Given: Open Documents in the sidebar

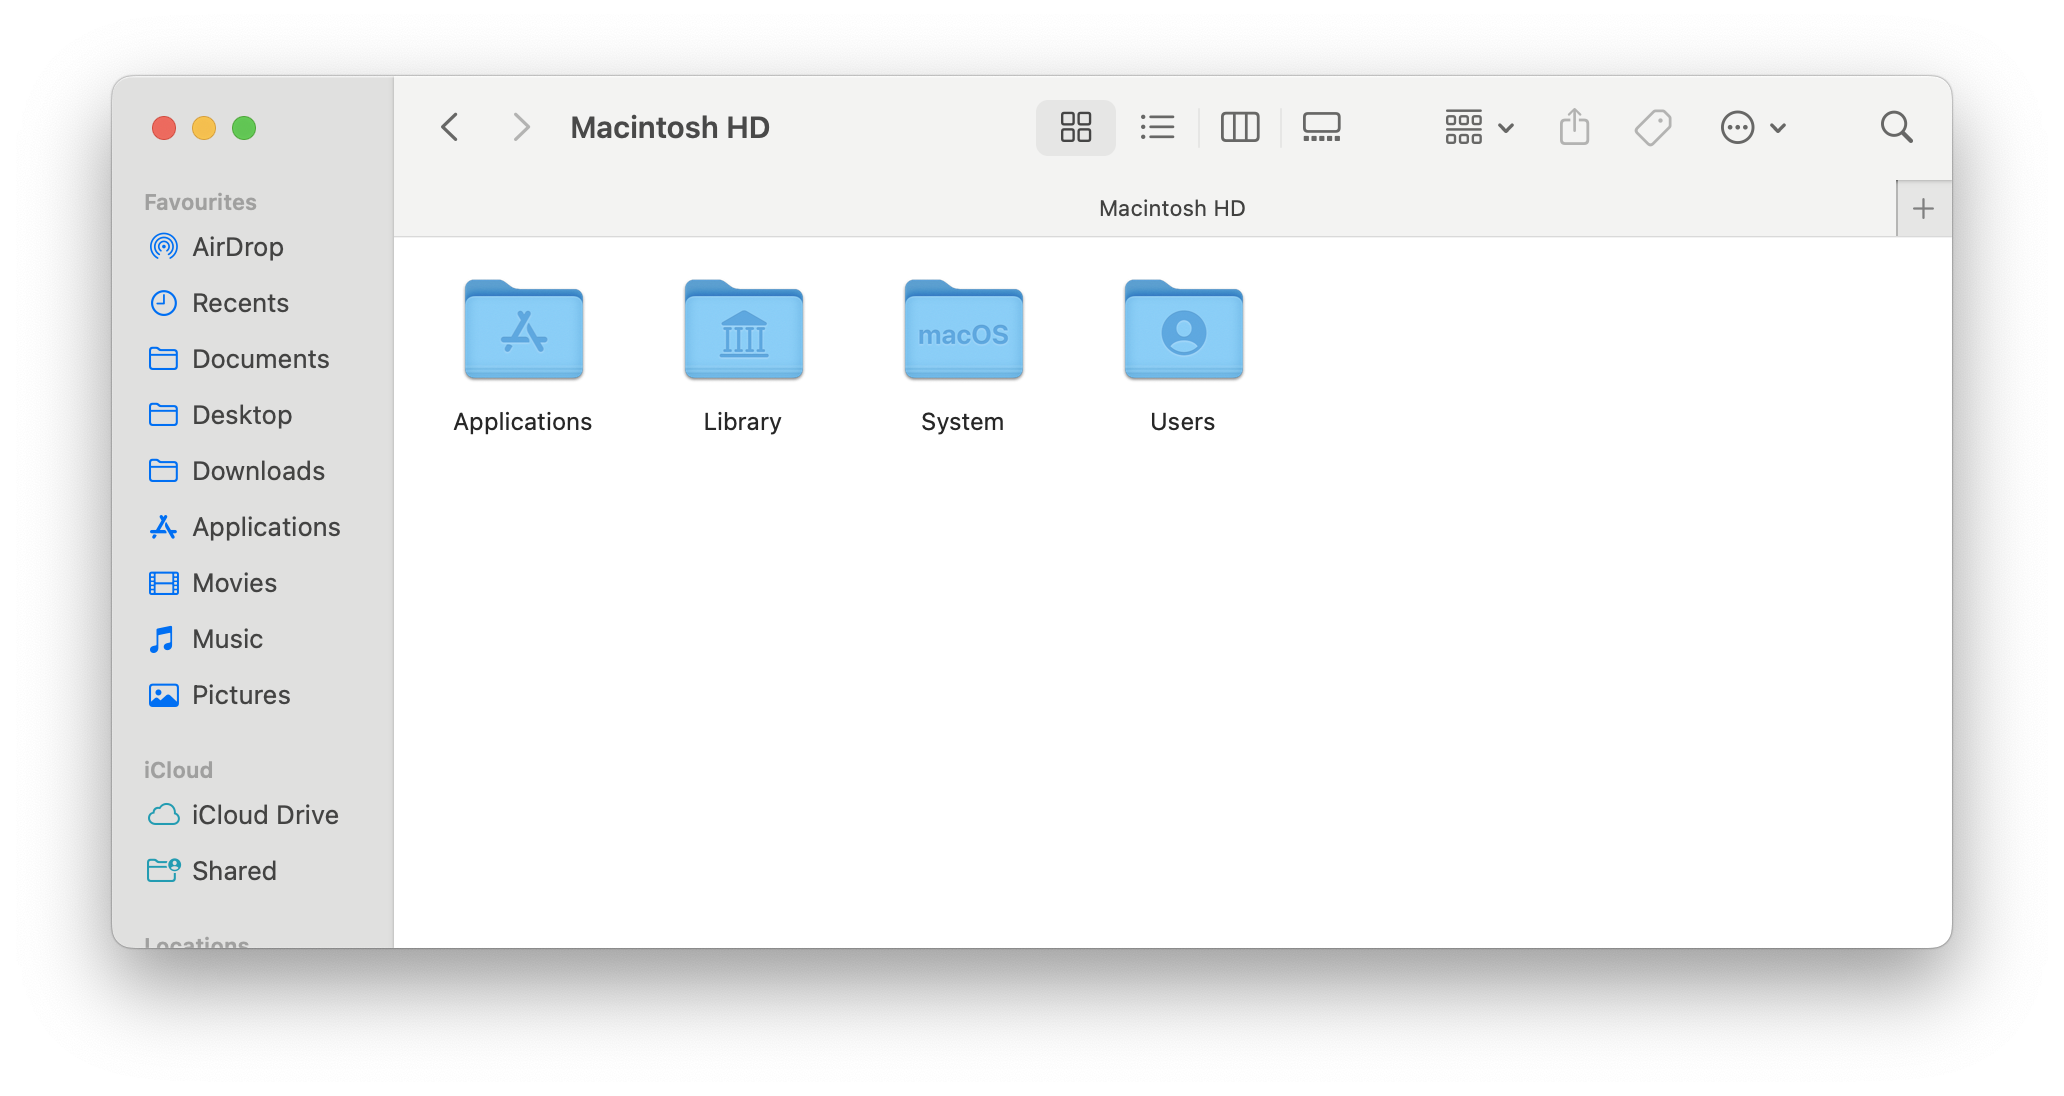Looking at the screenshot, I should [x=252, y=359].
